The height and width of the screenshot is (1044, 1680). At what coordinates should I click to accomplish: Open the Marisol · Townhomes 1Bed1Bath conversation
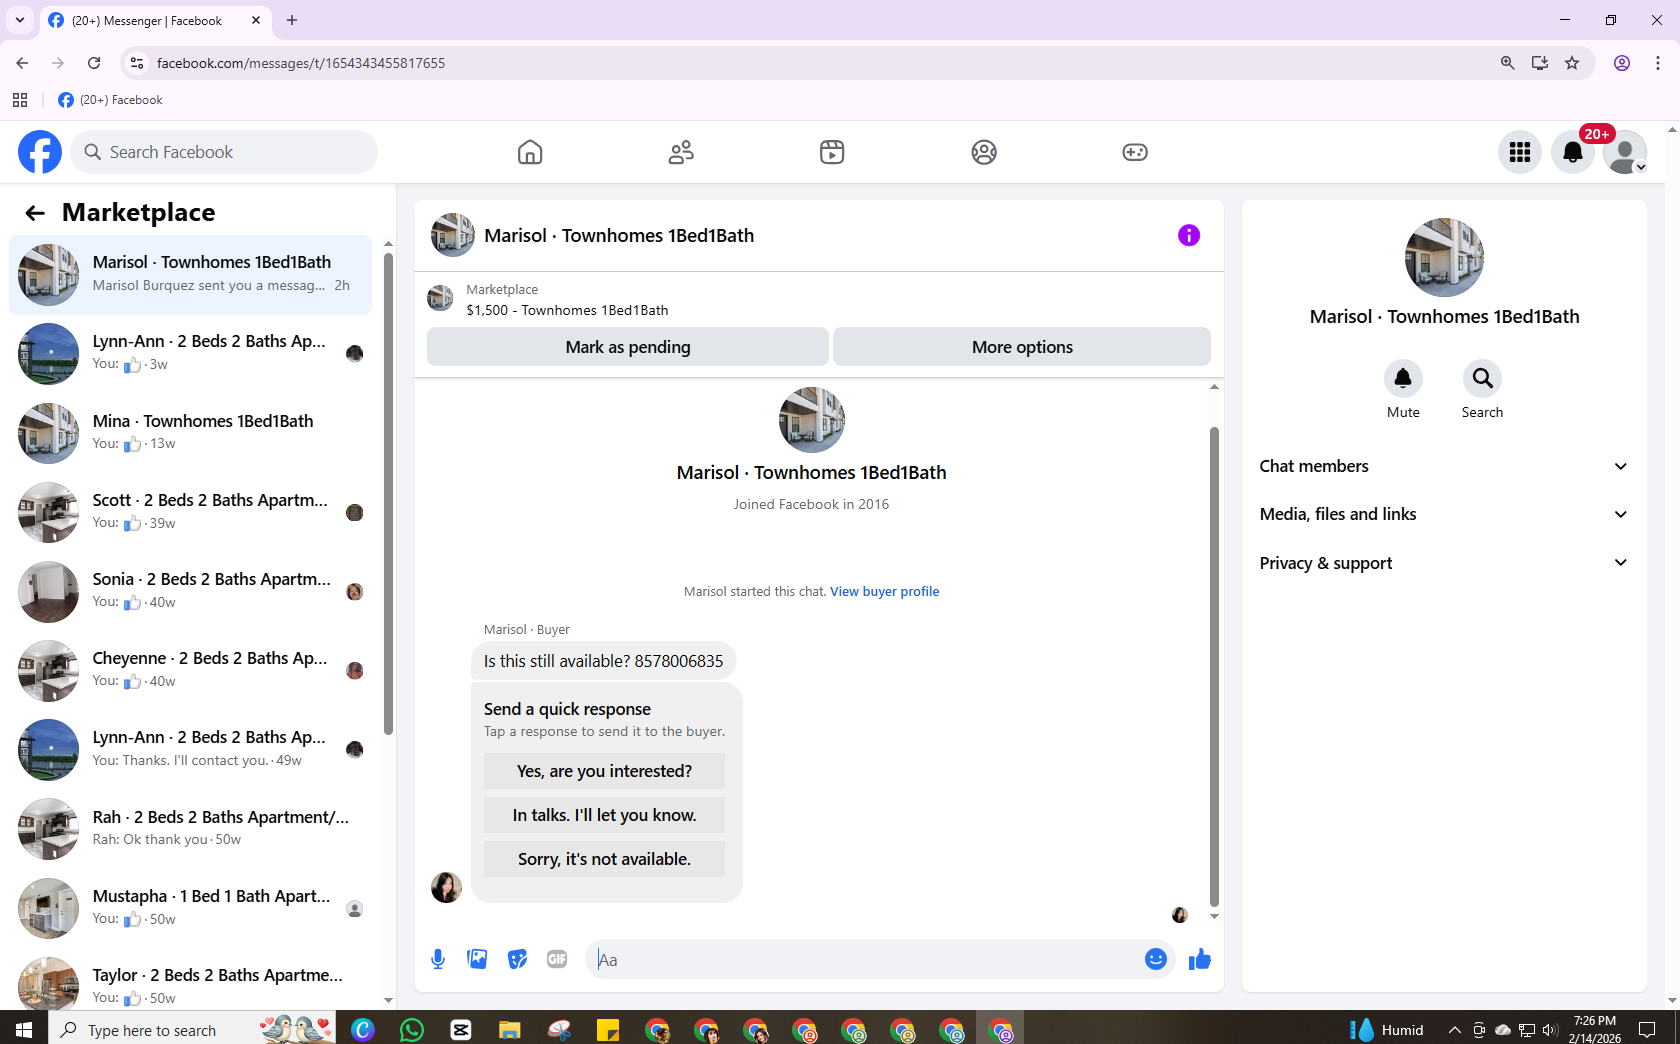click(191, 274)
